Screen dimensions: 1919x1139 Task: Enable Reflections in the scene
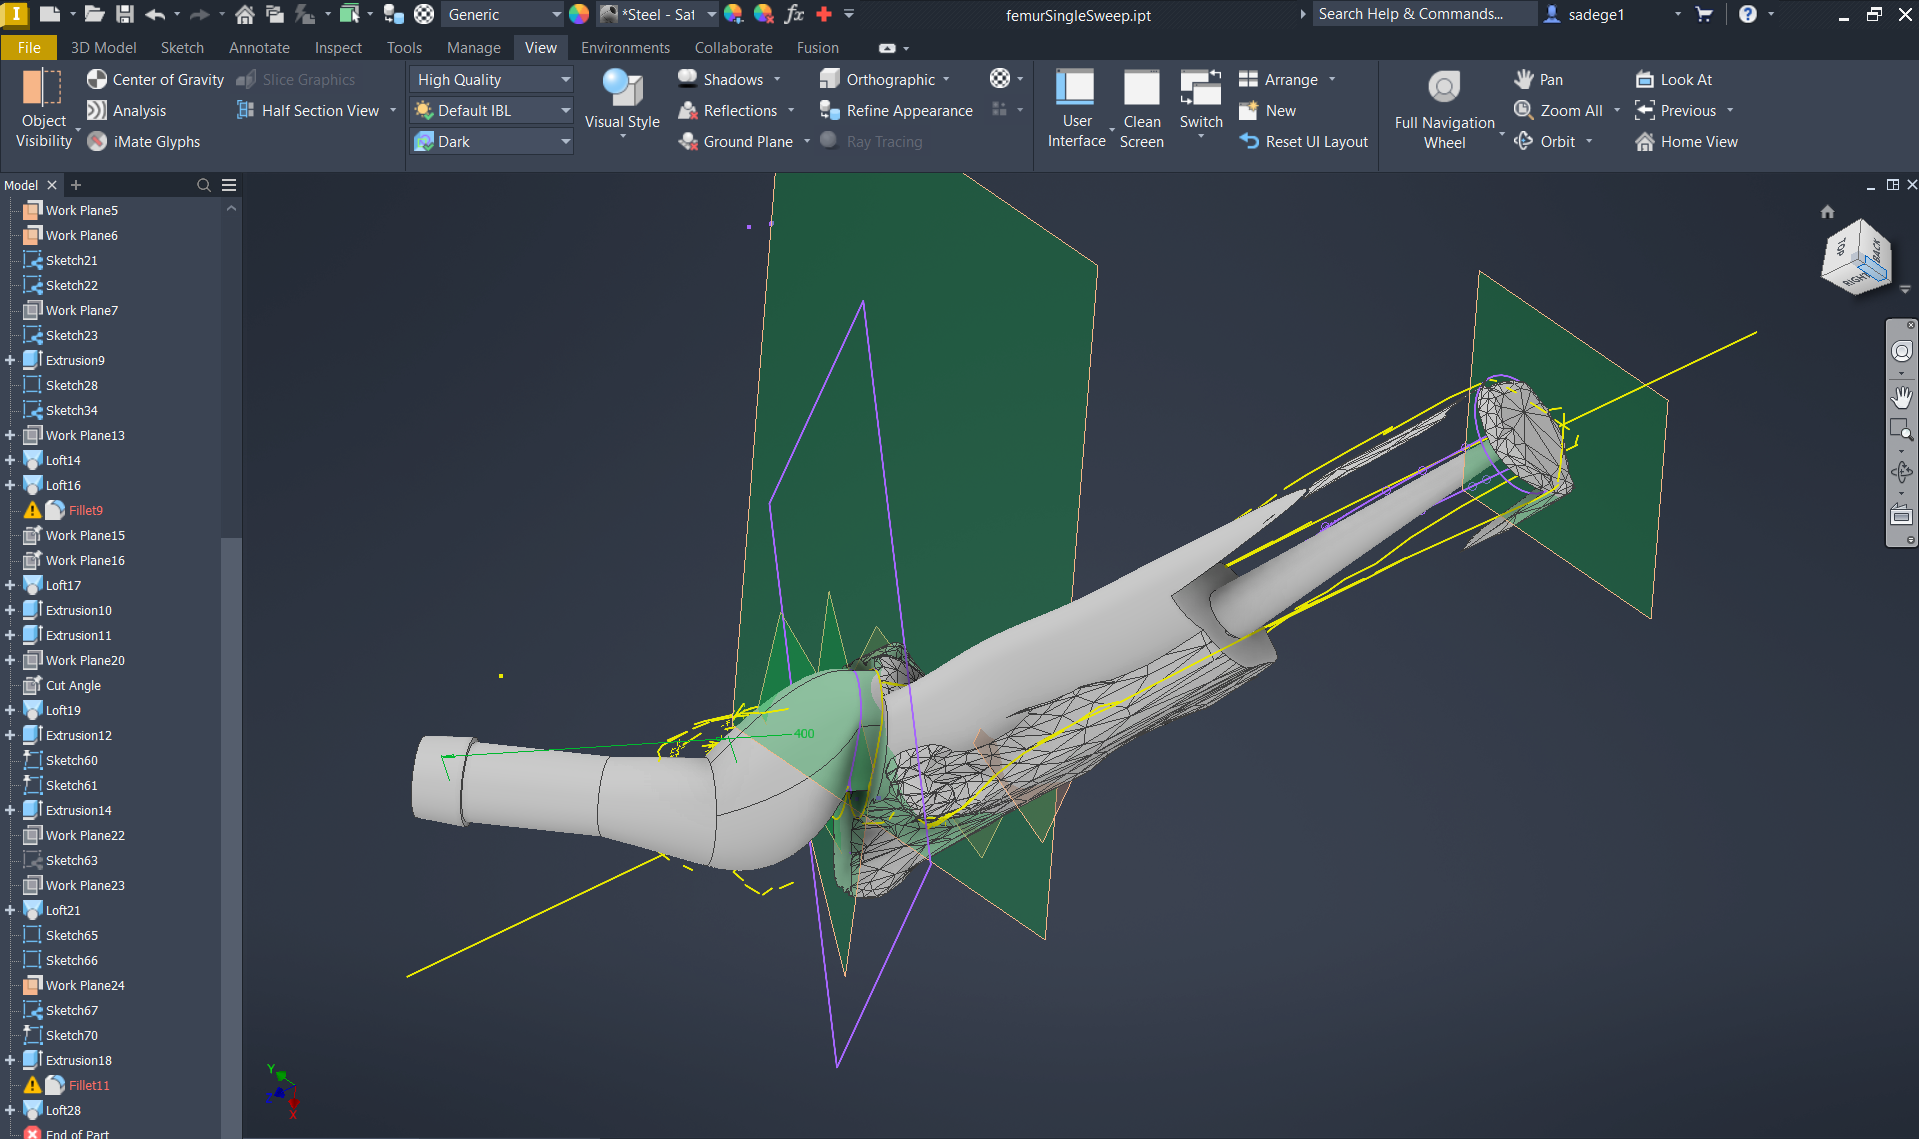[730, 110]
